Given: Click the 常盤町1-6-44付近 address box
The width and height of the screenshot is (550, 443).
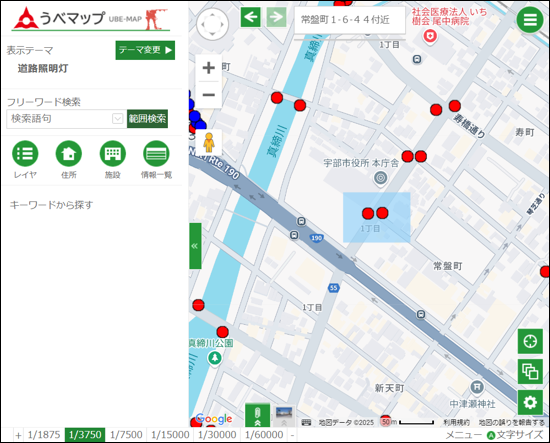Looking at the screenshot, I should point(350,20).
